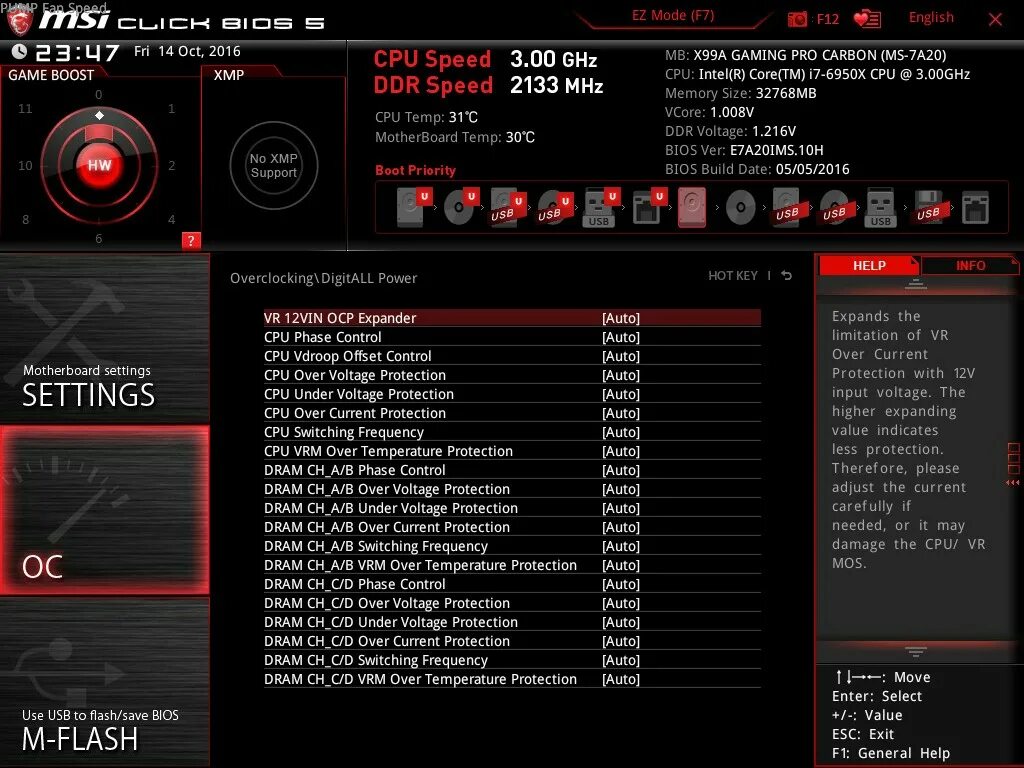Select DRAM CH_C/D VRM Over Temperature Protection row

tap(512, 679)
